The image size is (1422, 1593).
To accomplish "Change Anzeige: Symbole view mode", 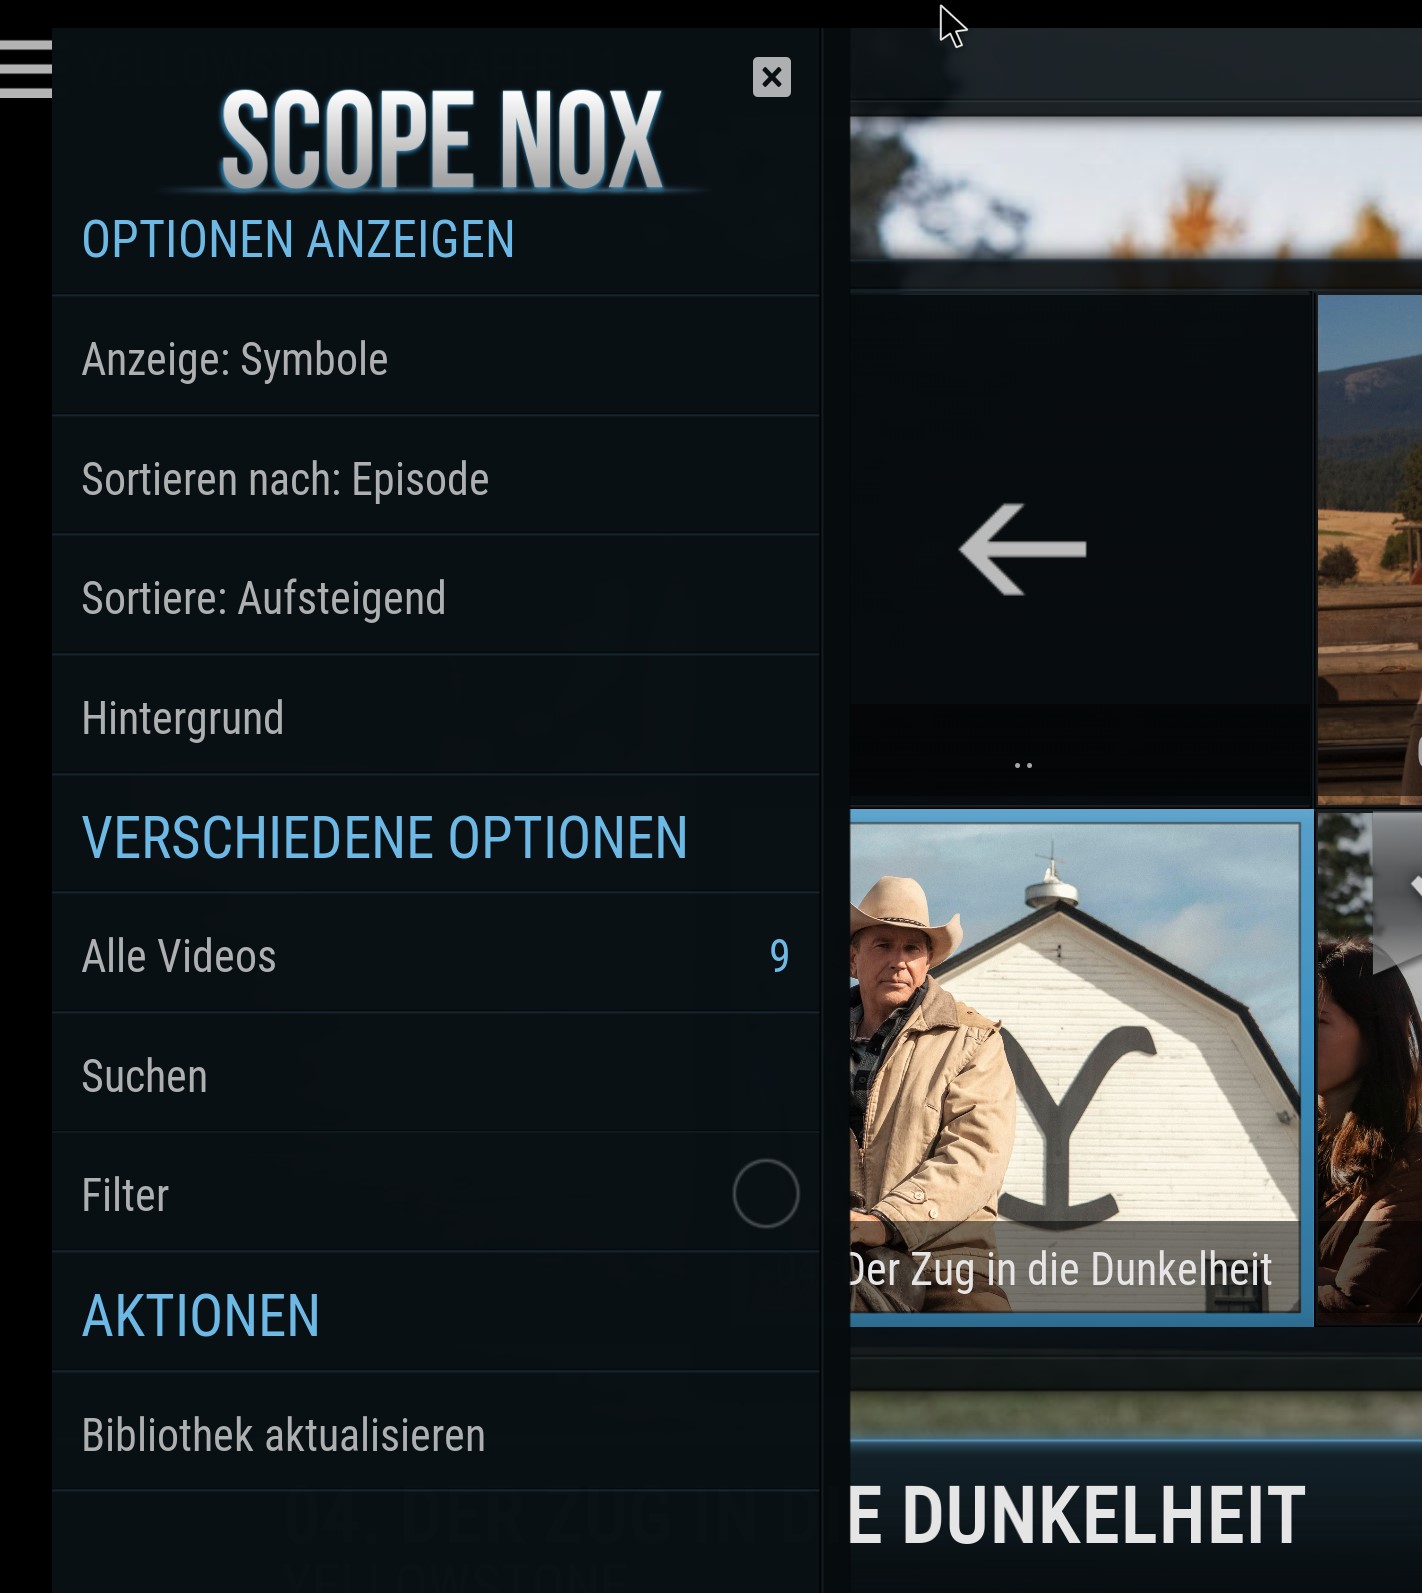I will (x=436, y=357).
